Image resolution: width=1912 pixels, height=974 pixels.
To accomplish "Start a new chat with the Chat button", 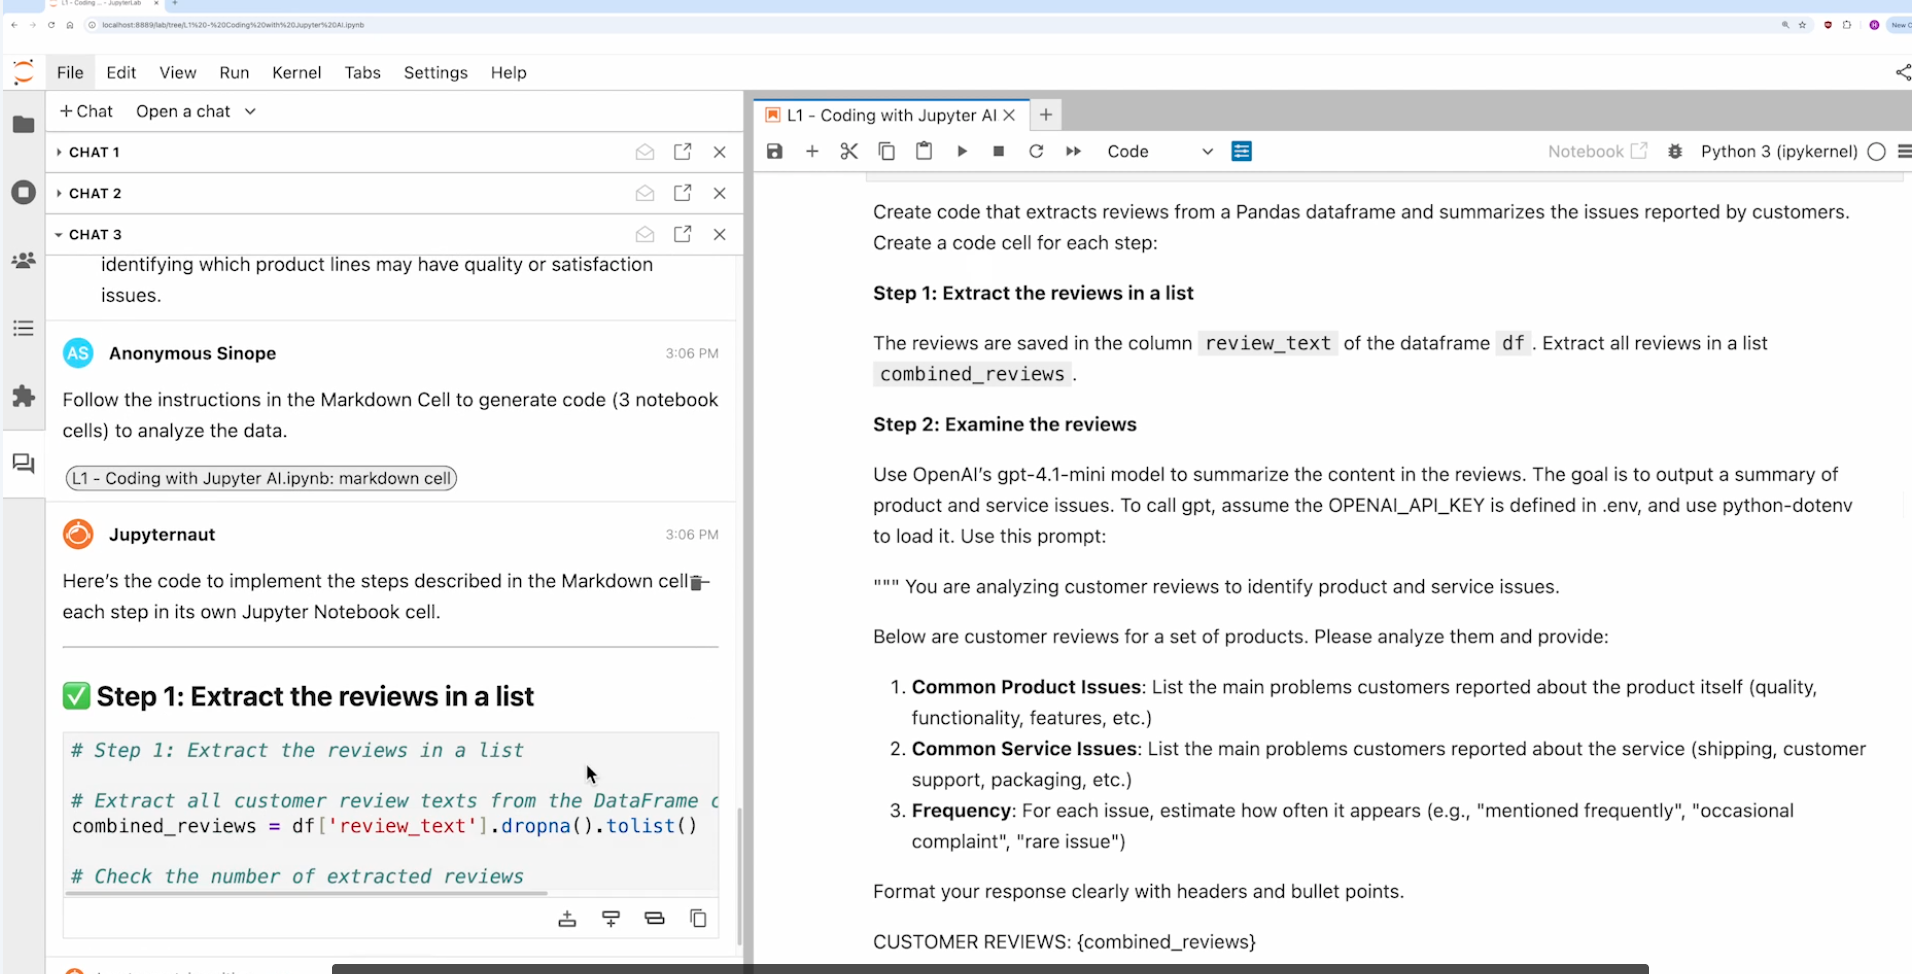I will 86,111.
